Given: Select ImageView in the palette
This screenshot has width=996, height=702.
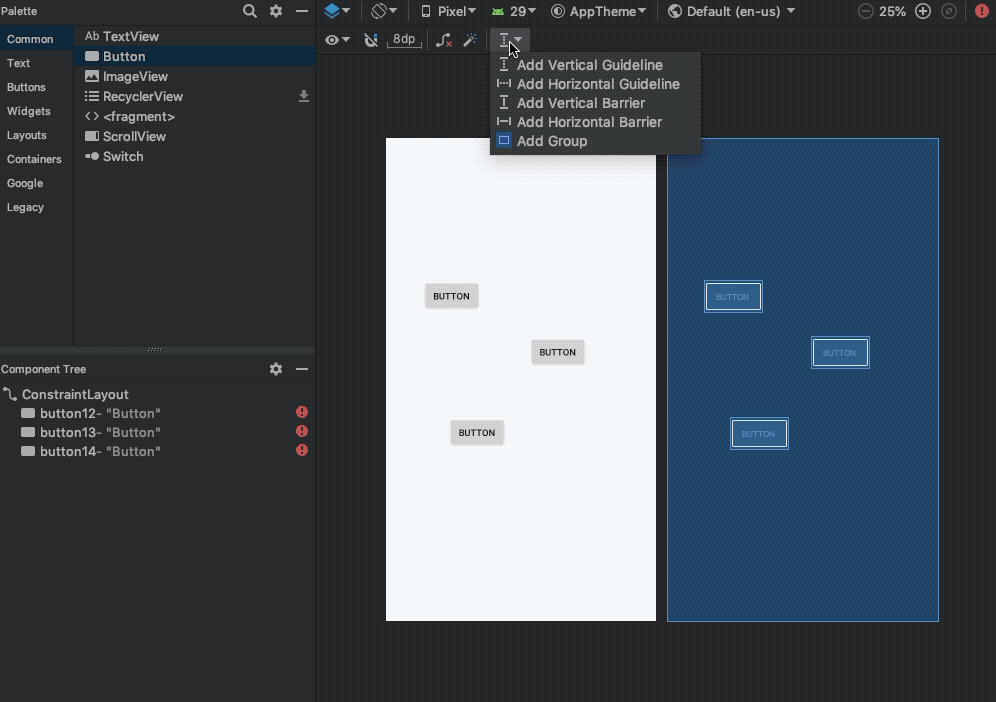Looking at the screenshot, I should [x=194, y=76].
